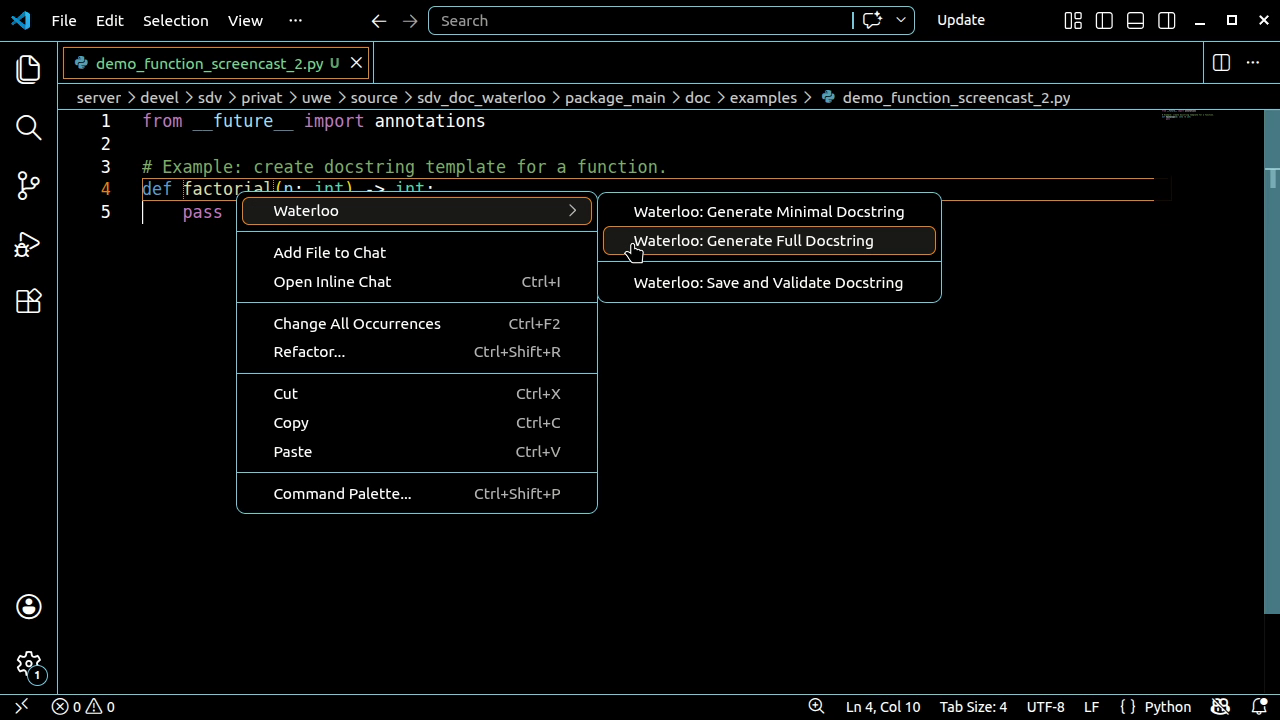Open the examples breadcrumb
Image resolution: width=1280 pixels, height=720 pixels.
tap(763, 98)
